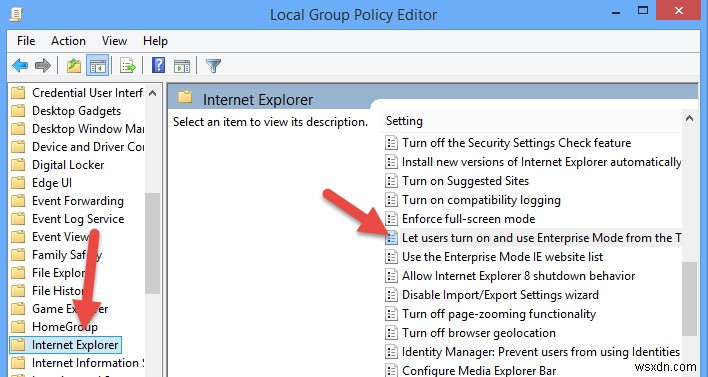Click policy icon beside Turn off browser geolocation
Viewport: 708px width, 377px height.
[391, 333]
